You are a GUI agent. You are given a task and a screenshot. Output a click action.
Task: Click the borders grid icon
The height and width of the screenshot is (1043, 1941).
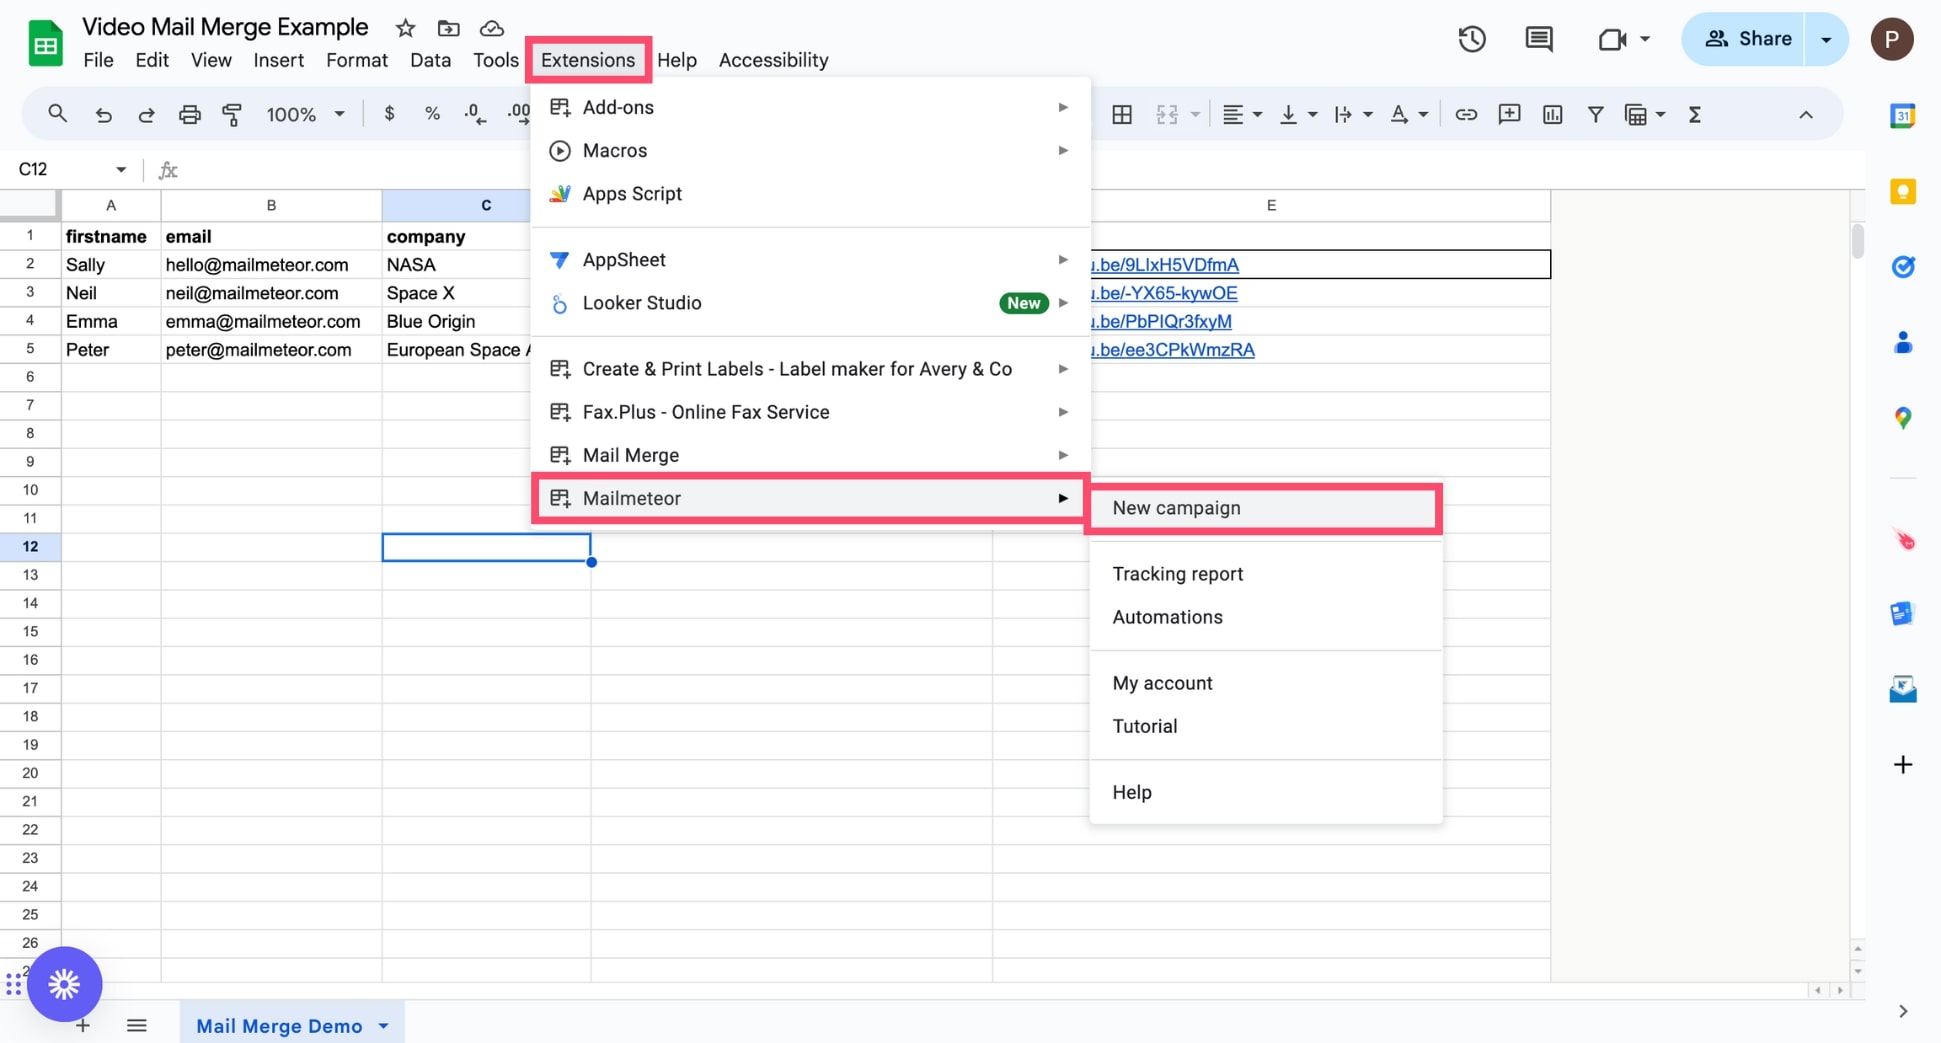point(1122,115)
